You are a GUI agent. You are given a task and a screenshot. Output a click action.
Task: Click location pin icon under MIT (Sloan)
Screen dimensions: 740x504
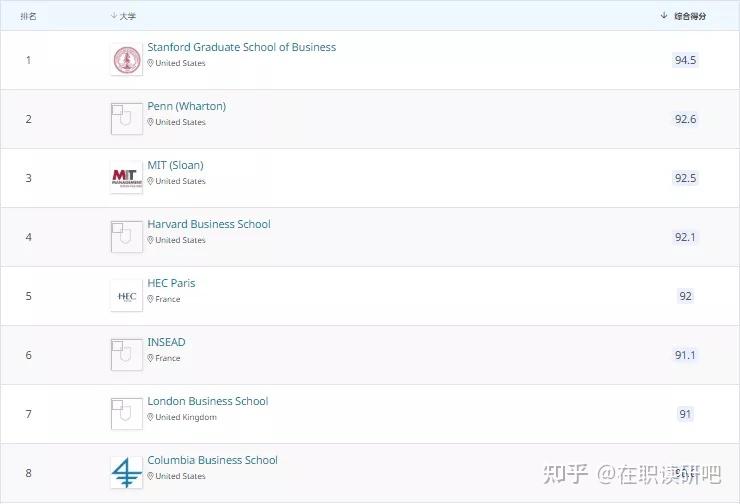pos(150,181)
